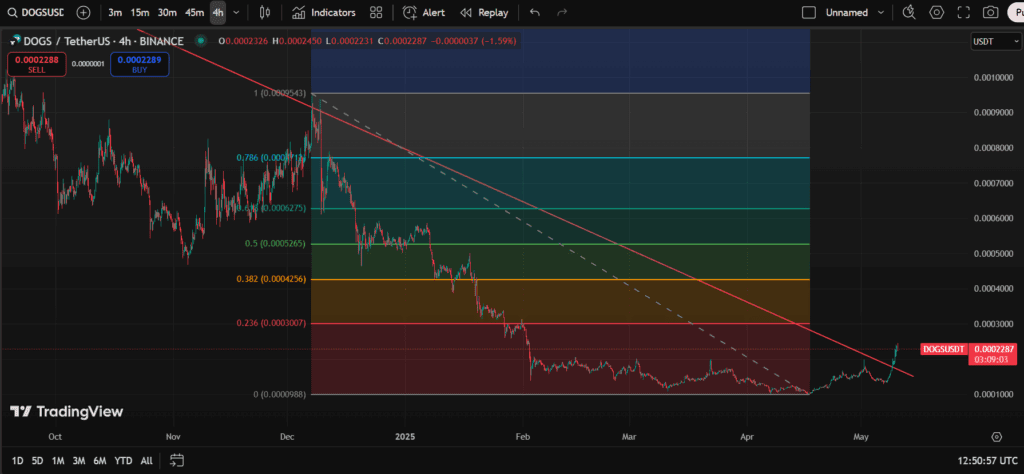Enter fullscreen mode
This screenshot has height=474, width=1024.
coord(964,13)
